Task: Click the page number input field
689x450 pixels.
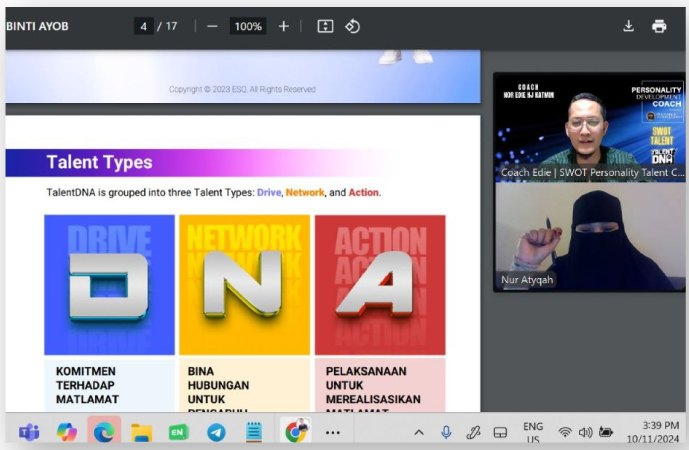Action: 144,26
